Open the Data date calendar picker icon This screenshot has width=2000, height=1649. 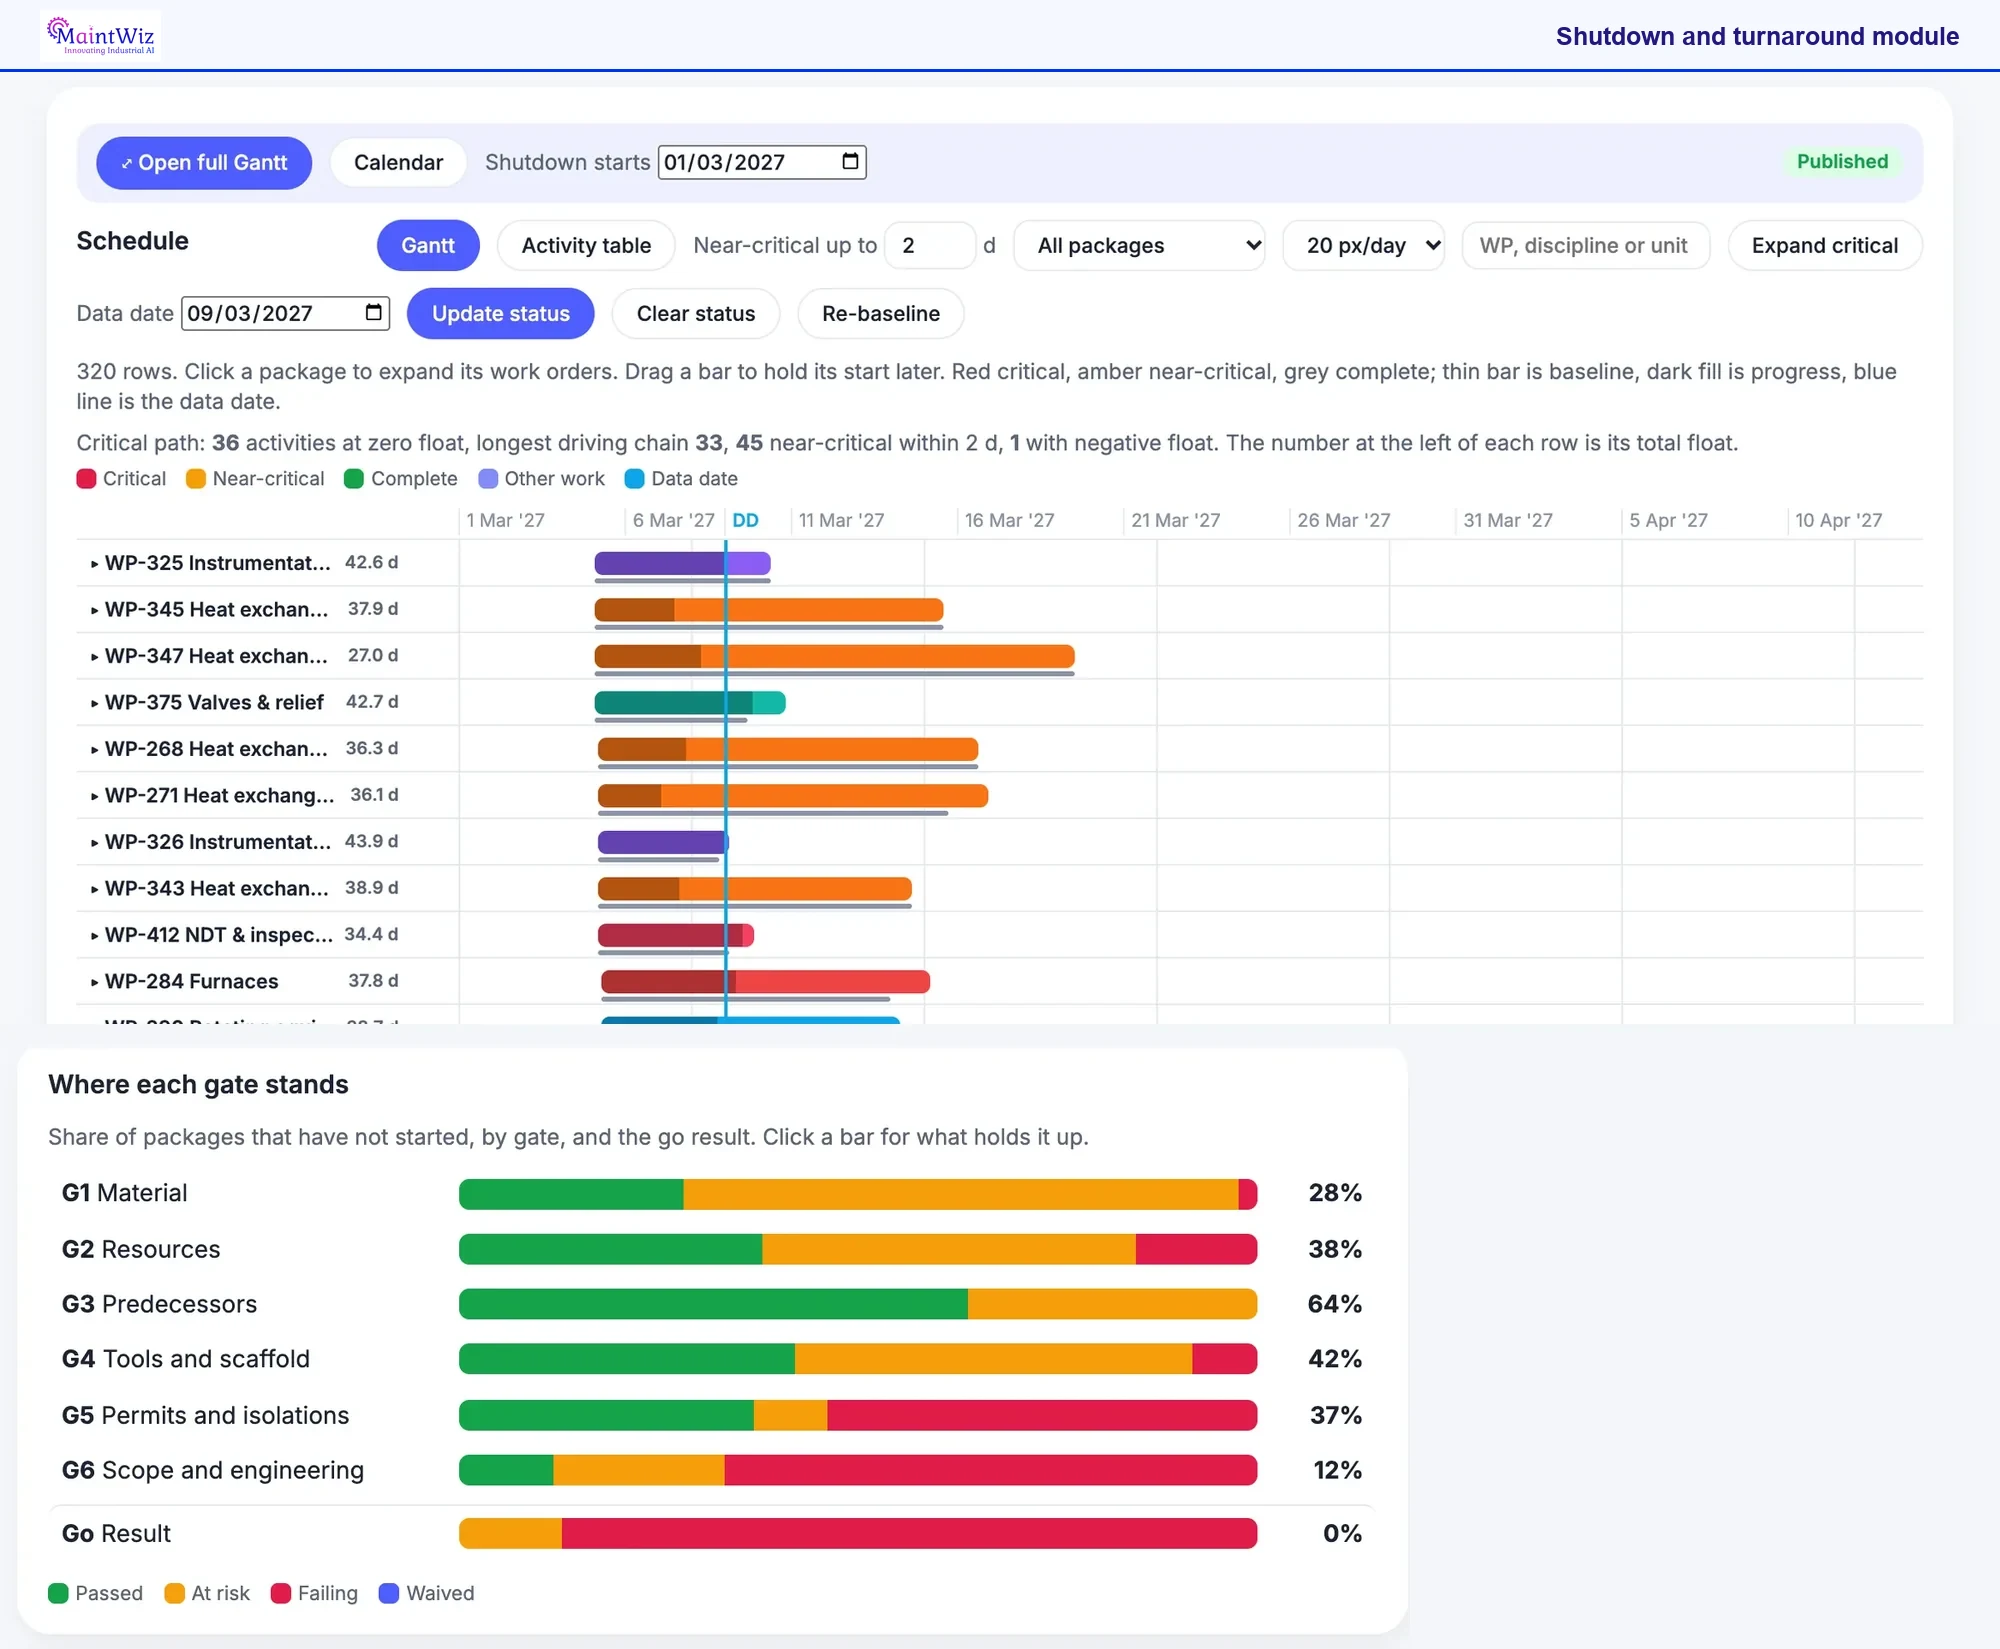pyautogui.click(x=373, y=312)
